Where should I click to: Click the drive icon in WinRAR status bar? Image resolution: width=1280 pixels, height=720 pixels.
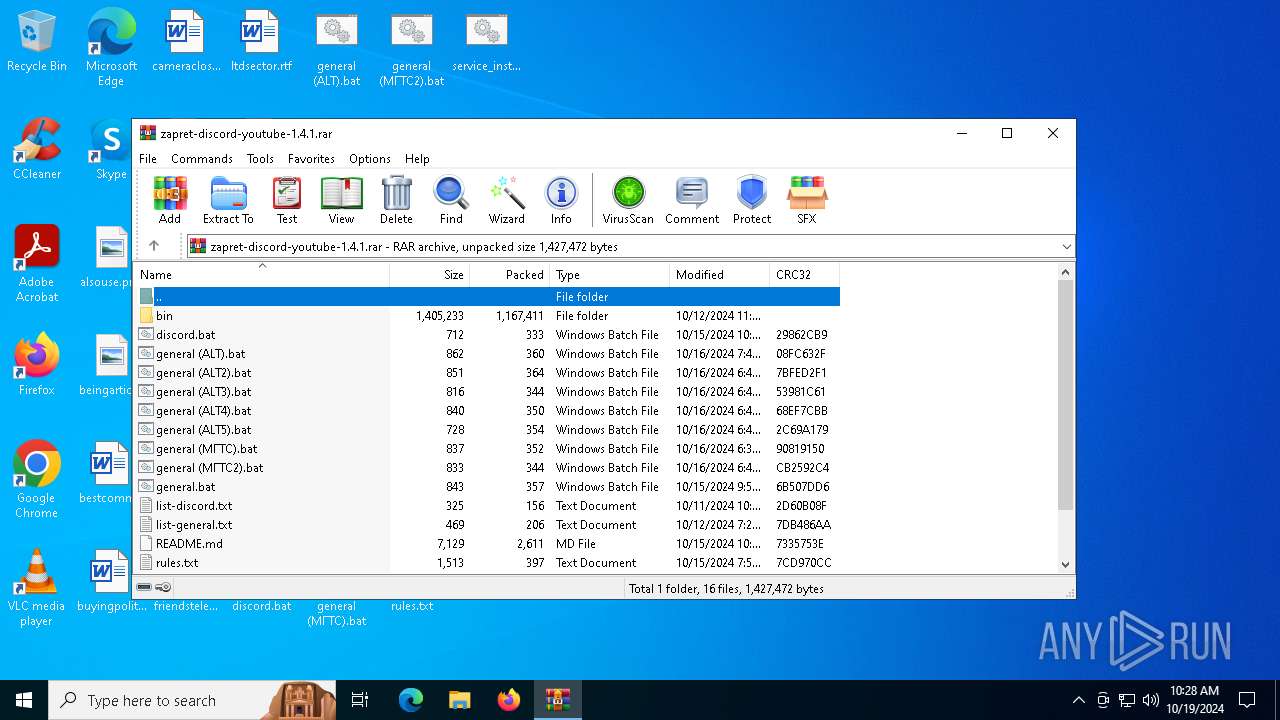(x=145, y=588)
